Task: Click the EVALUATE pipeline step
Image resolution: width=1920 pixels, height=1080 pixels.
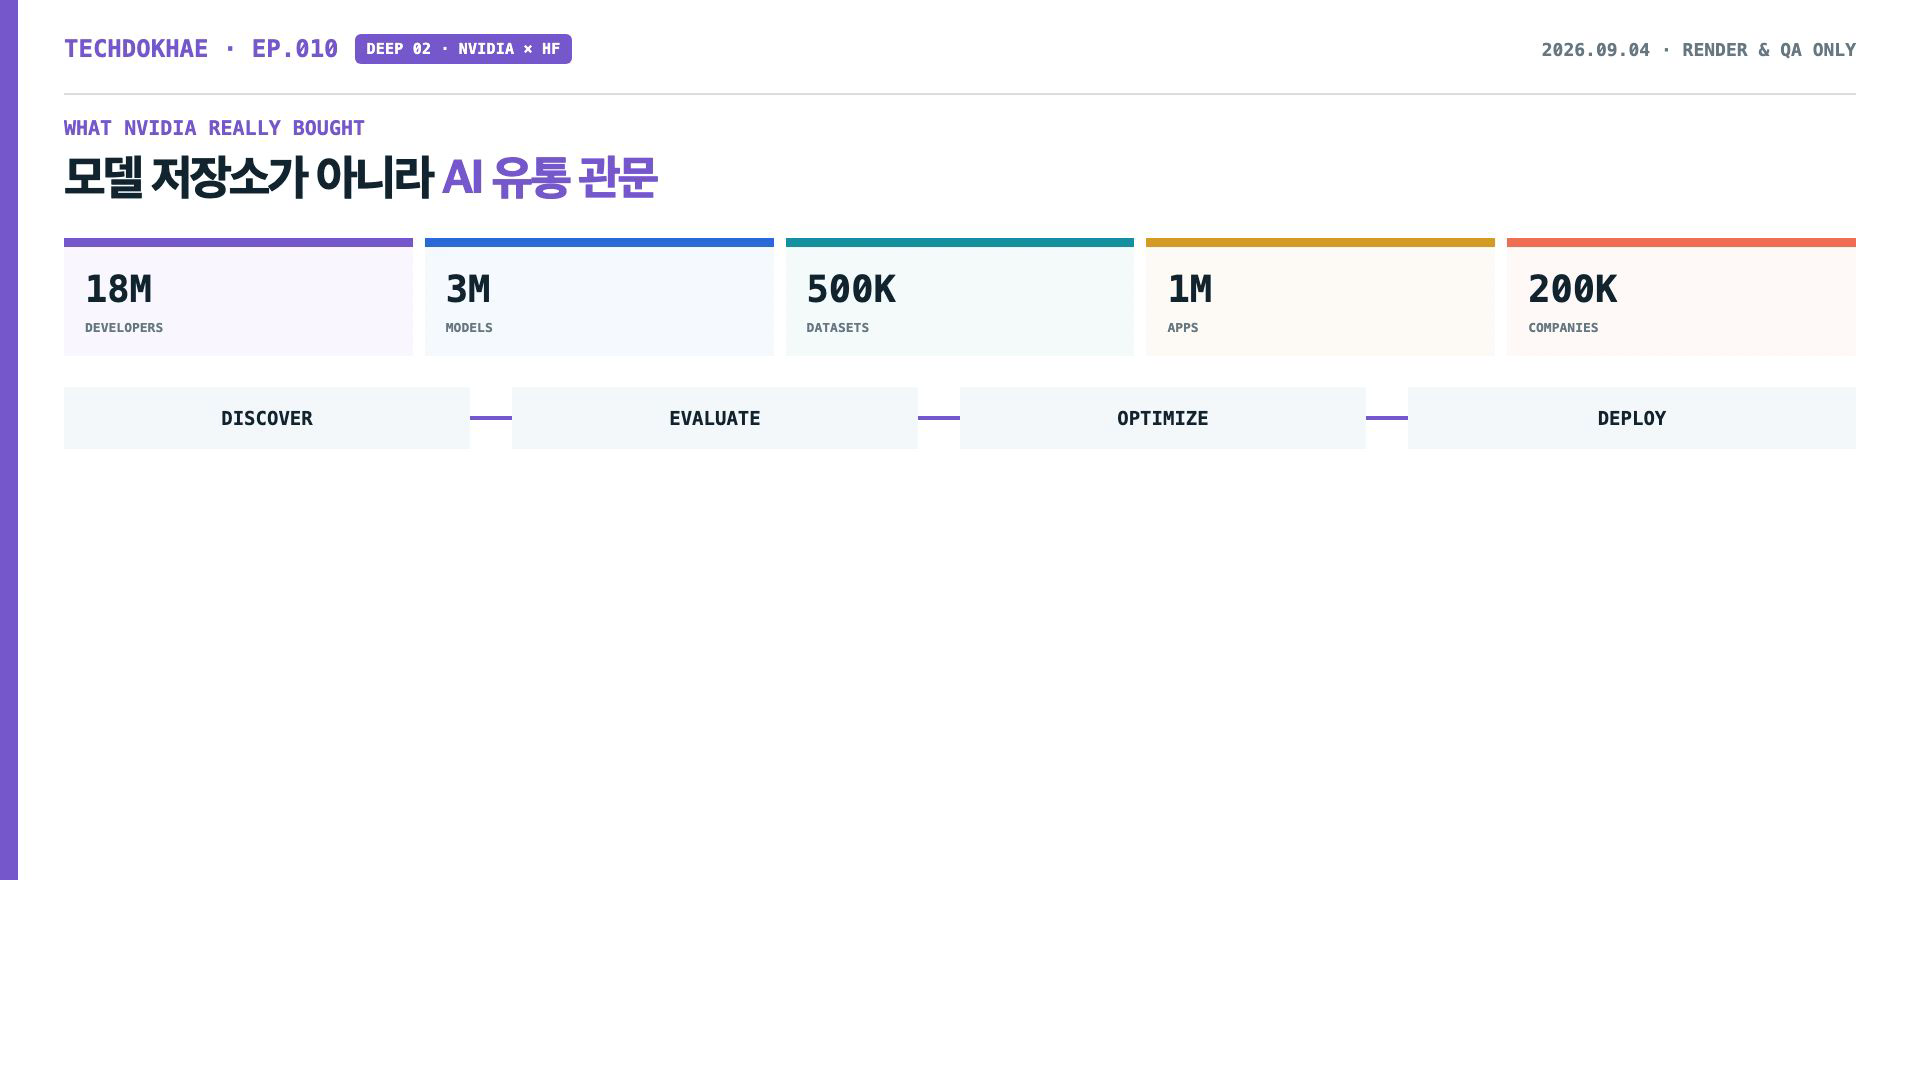Action: click(x=715, y=418)
